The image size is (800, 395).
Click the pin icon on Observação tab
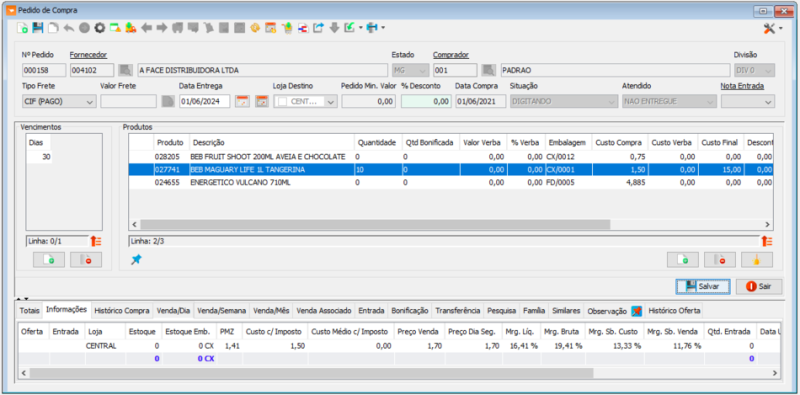tap(636, 311)
